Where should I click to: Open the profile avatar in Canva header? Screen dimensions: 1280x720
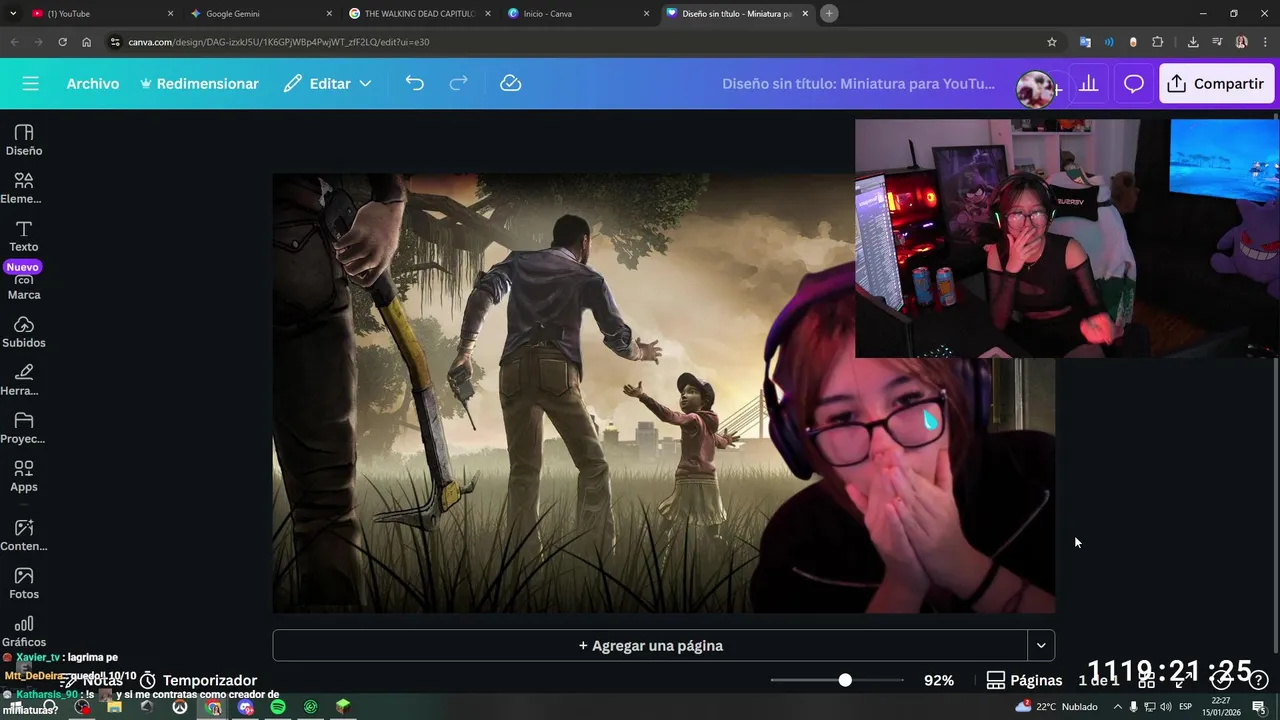point(1035,89)
